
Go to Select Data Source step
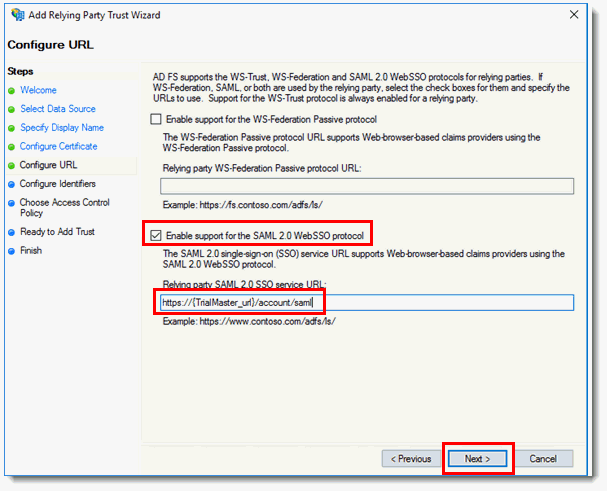pyautogui.click(x=58, y=109)
